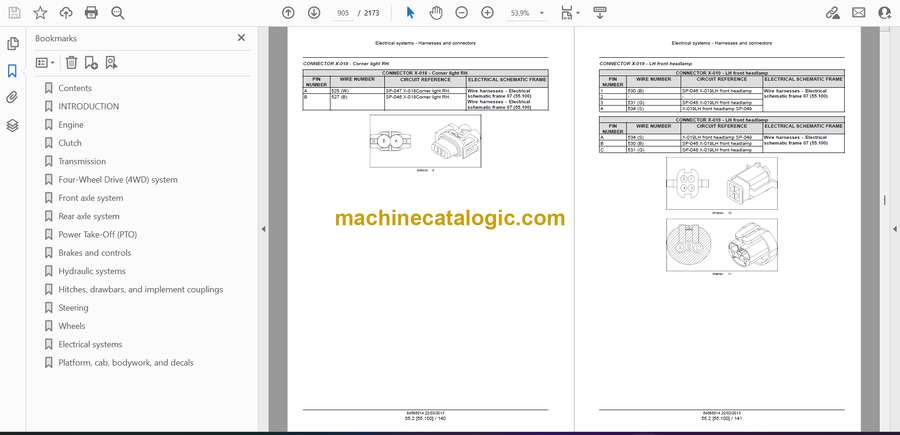Viewport: 900px width, 435px height.
Task: Toggle the Bookmarks panel icon
Action: [12, 71]
